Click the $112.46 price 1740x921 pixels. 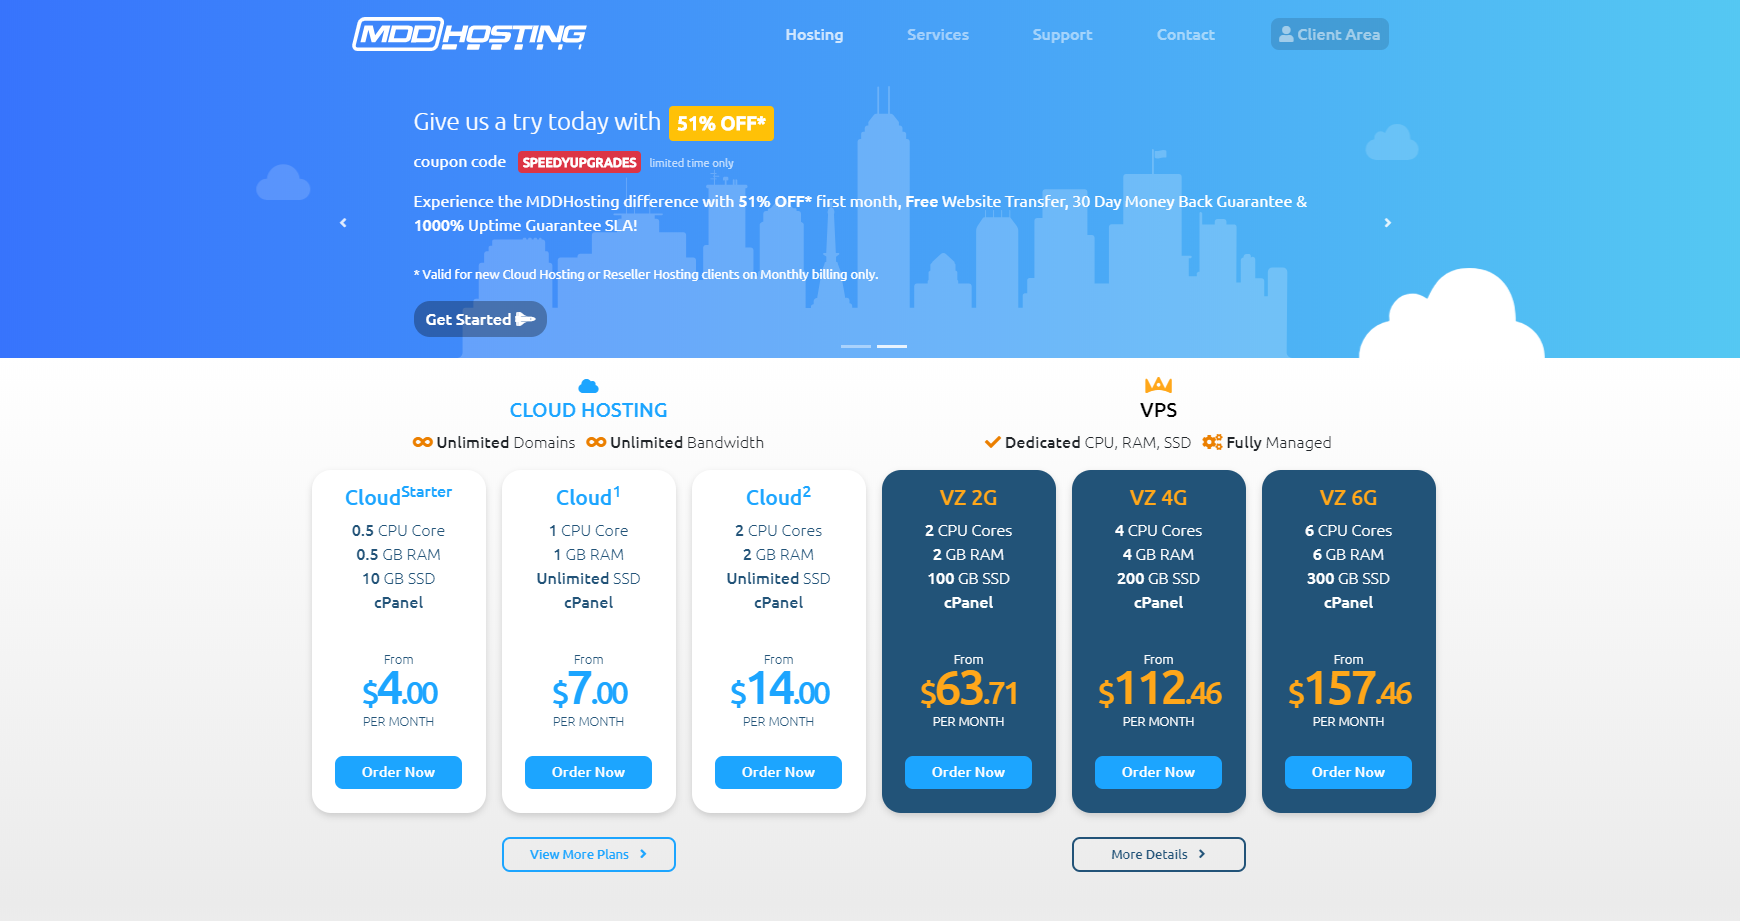(1159, 690)
